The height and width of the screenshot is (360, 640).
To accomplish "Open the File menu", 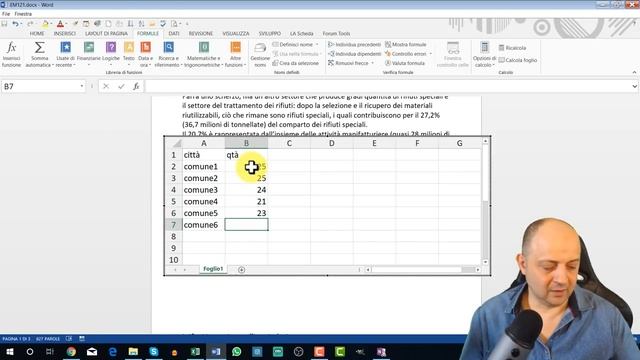I will coord(6,14).
